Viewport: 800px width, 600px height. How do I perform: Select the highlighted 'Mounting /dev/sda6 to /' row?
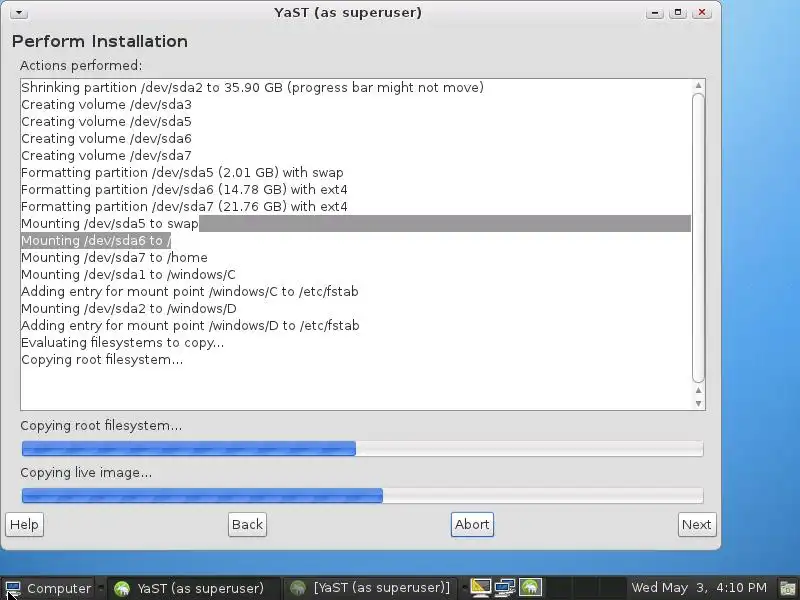[x=356, y=240]
